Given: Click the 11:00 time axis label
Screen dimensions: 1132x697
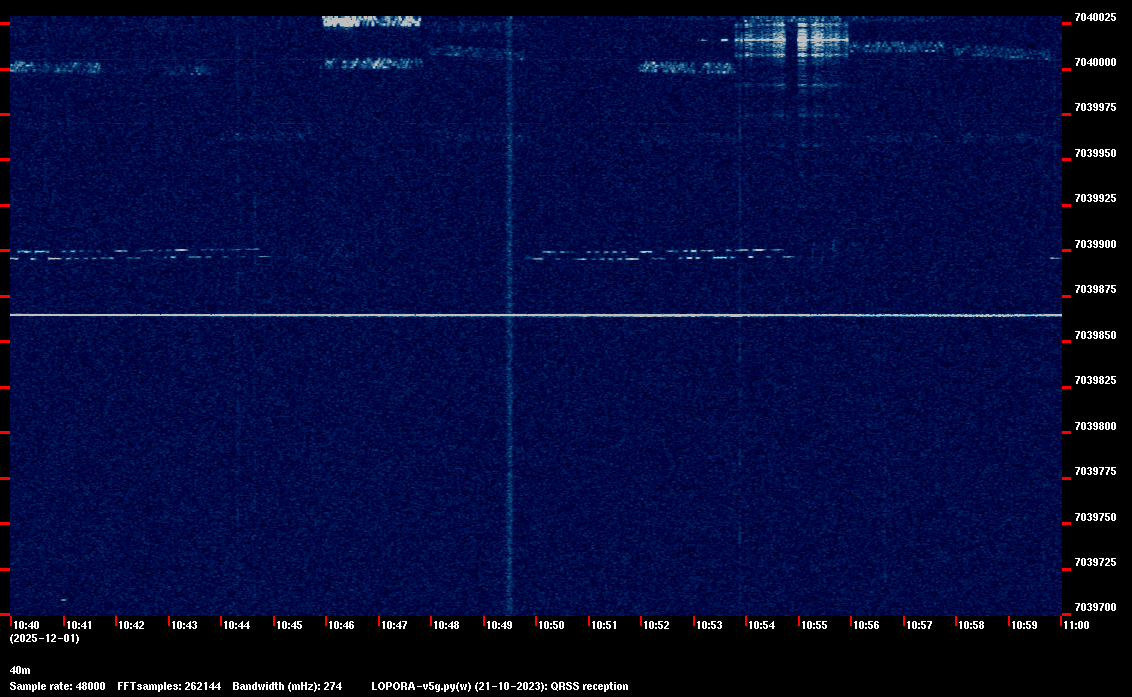Looking at the screenshot, I should click(1076, 625).
